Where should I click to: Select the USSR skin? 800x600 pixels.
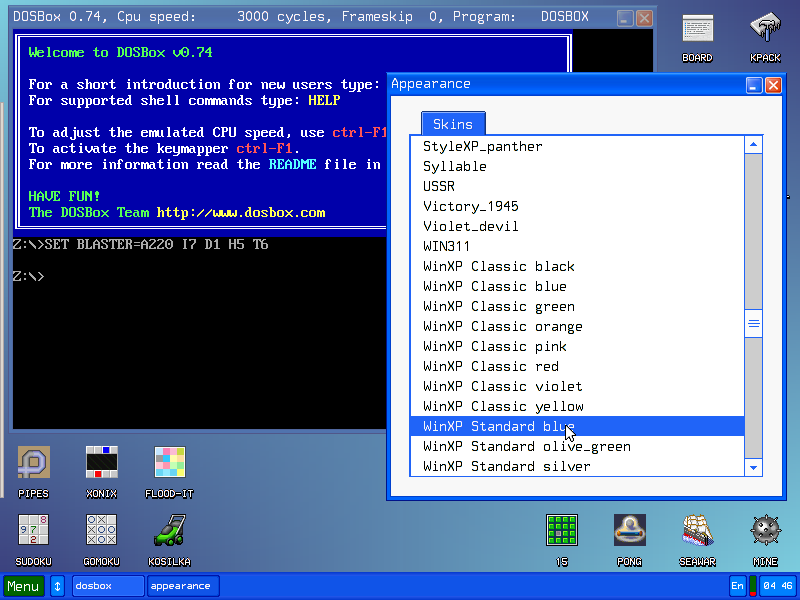point(577,186)
